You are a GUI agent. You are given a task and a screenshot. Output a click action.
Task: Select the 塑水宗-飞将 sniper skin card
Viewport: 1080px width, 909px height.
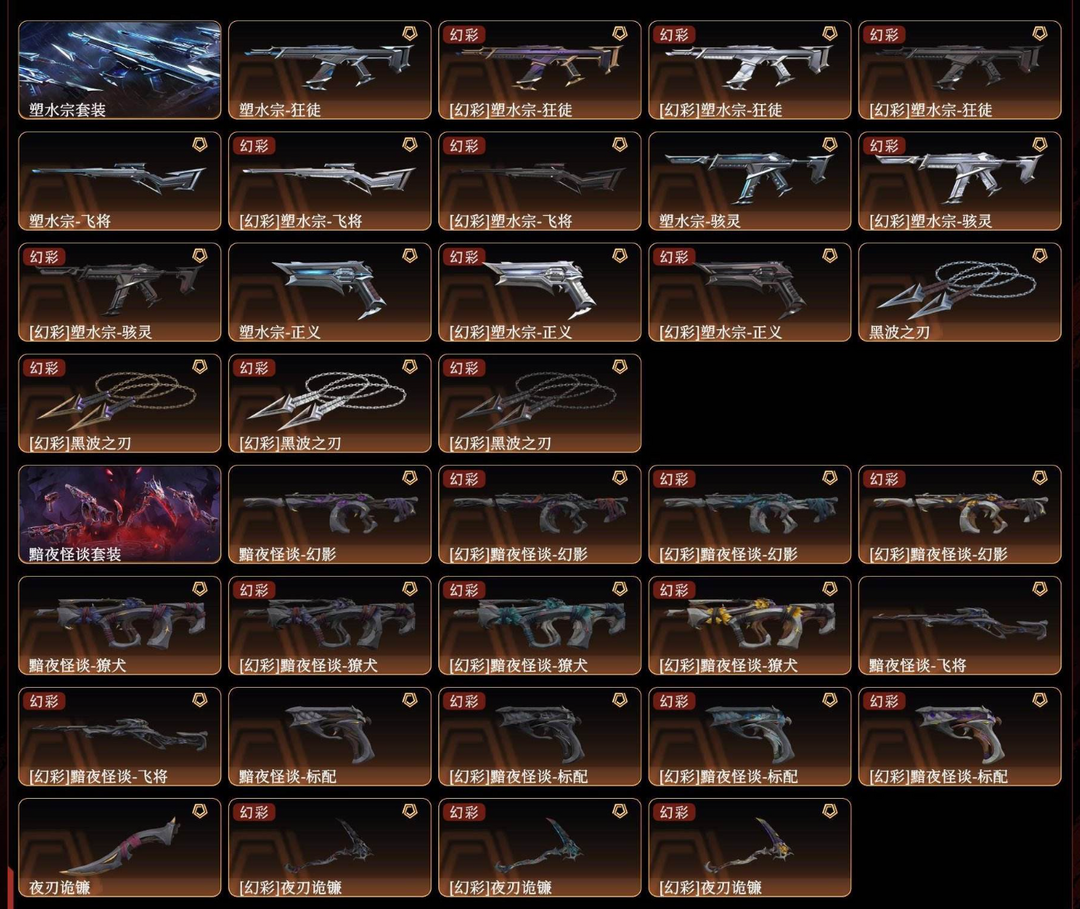coord(120,181)
